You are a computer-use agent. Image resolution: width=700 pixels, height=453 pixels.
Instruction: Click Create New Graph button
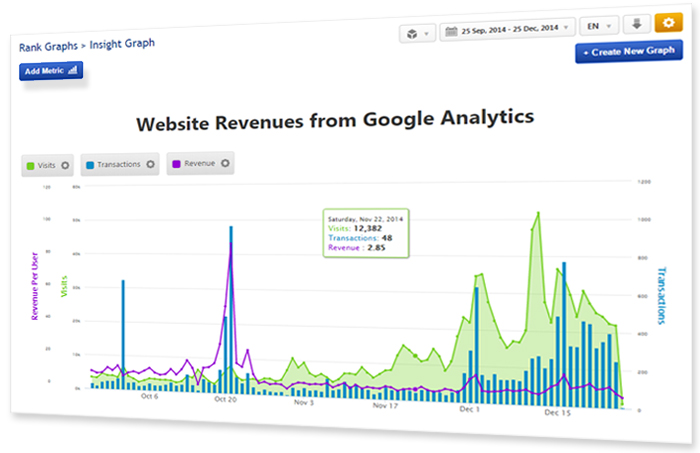coord(629,51)
